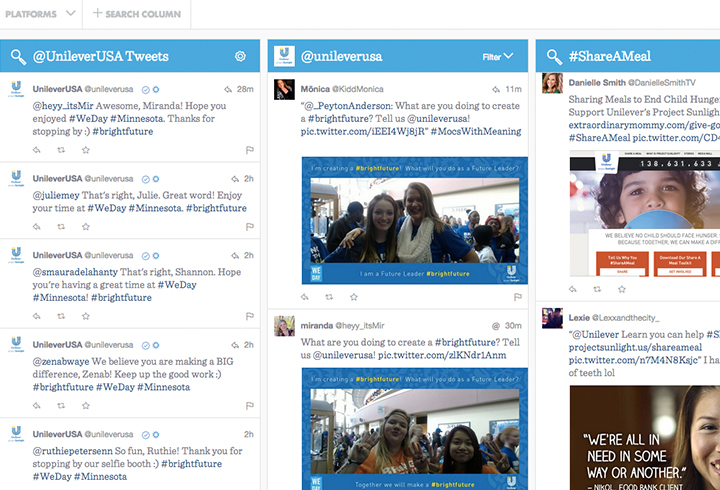Favorite Mónica's @_PeytonAnderson tweet
The width and height of the screenshot is (720, 490).
pyautogui.click(x=354, y=297)
